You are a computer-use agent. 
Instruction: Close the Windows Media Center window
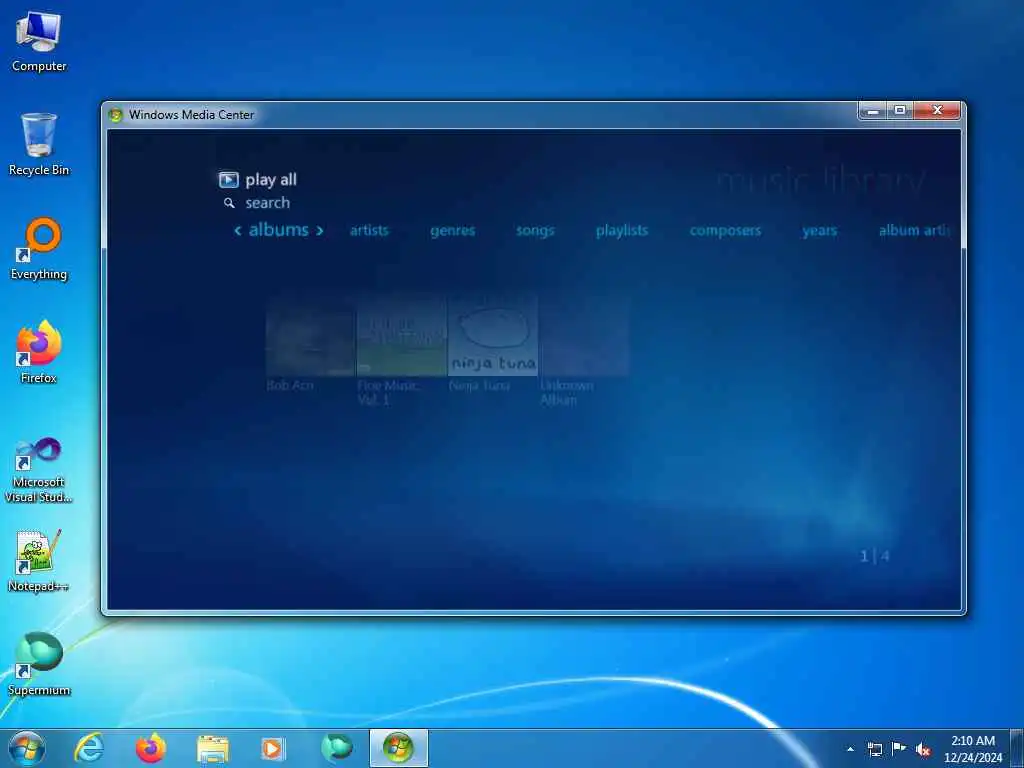[937, 111]
